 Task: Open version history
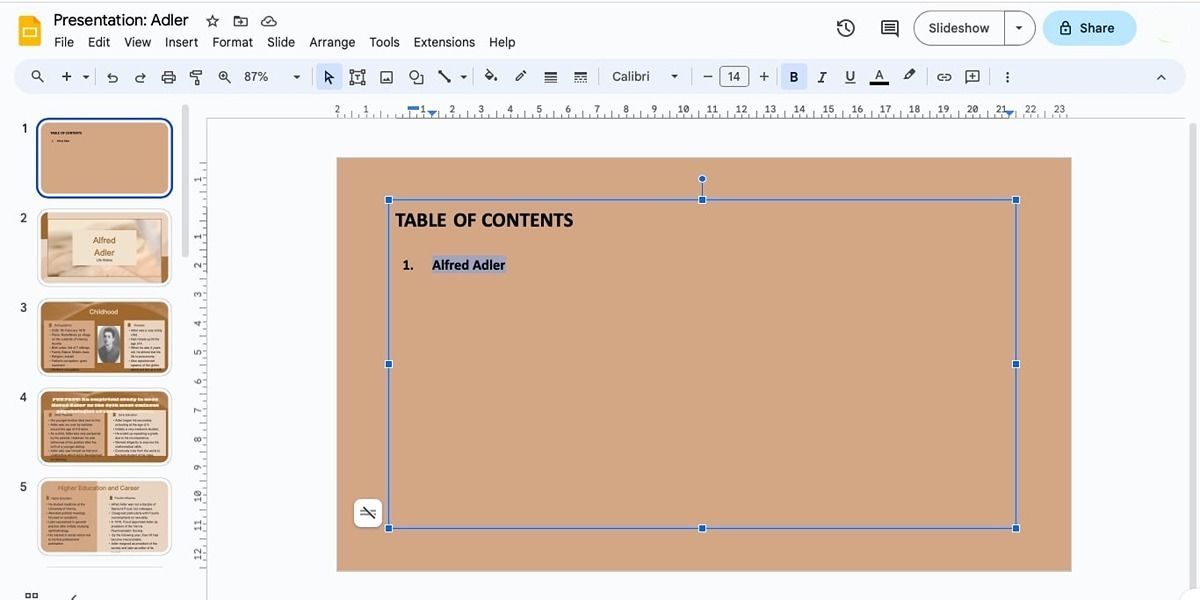click(x=845, y=28)
